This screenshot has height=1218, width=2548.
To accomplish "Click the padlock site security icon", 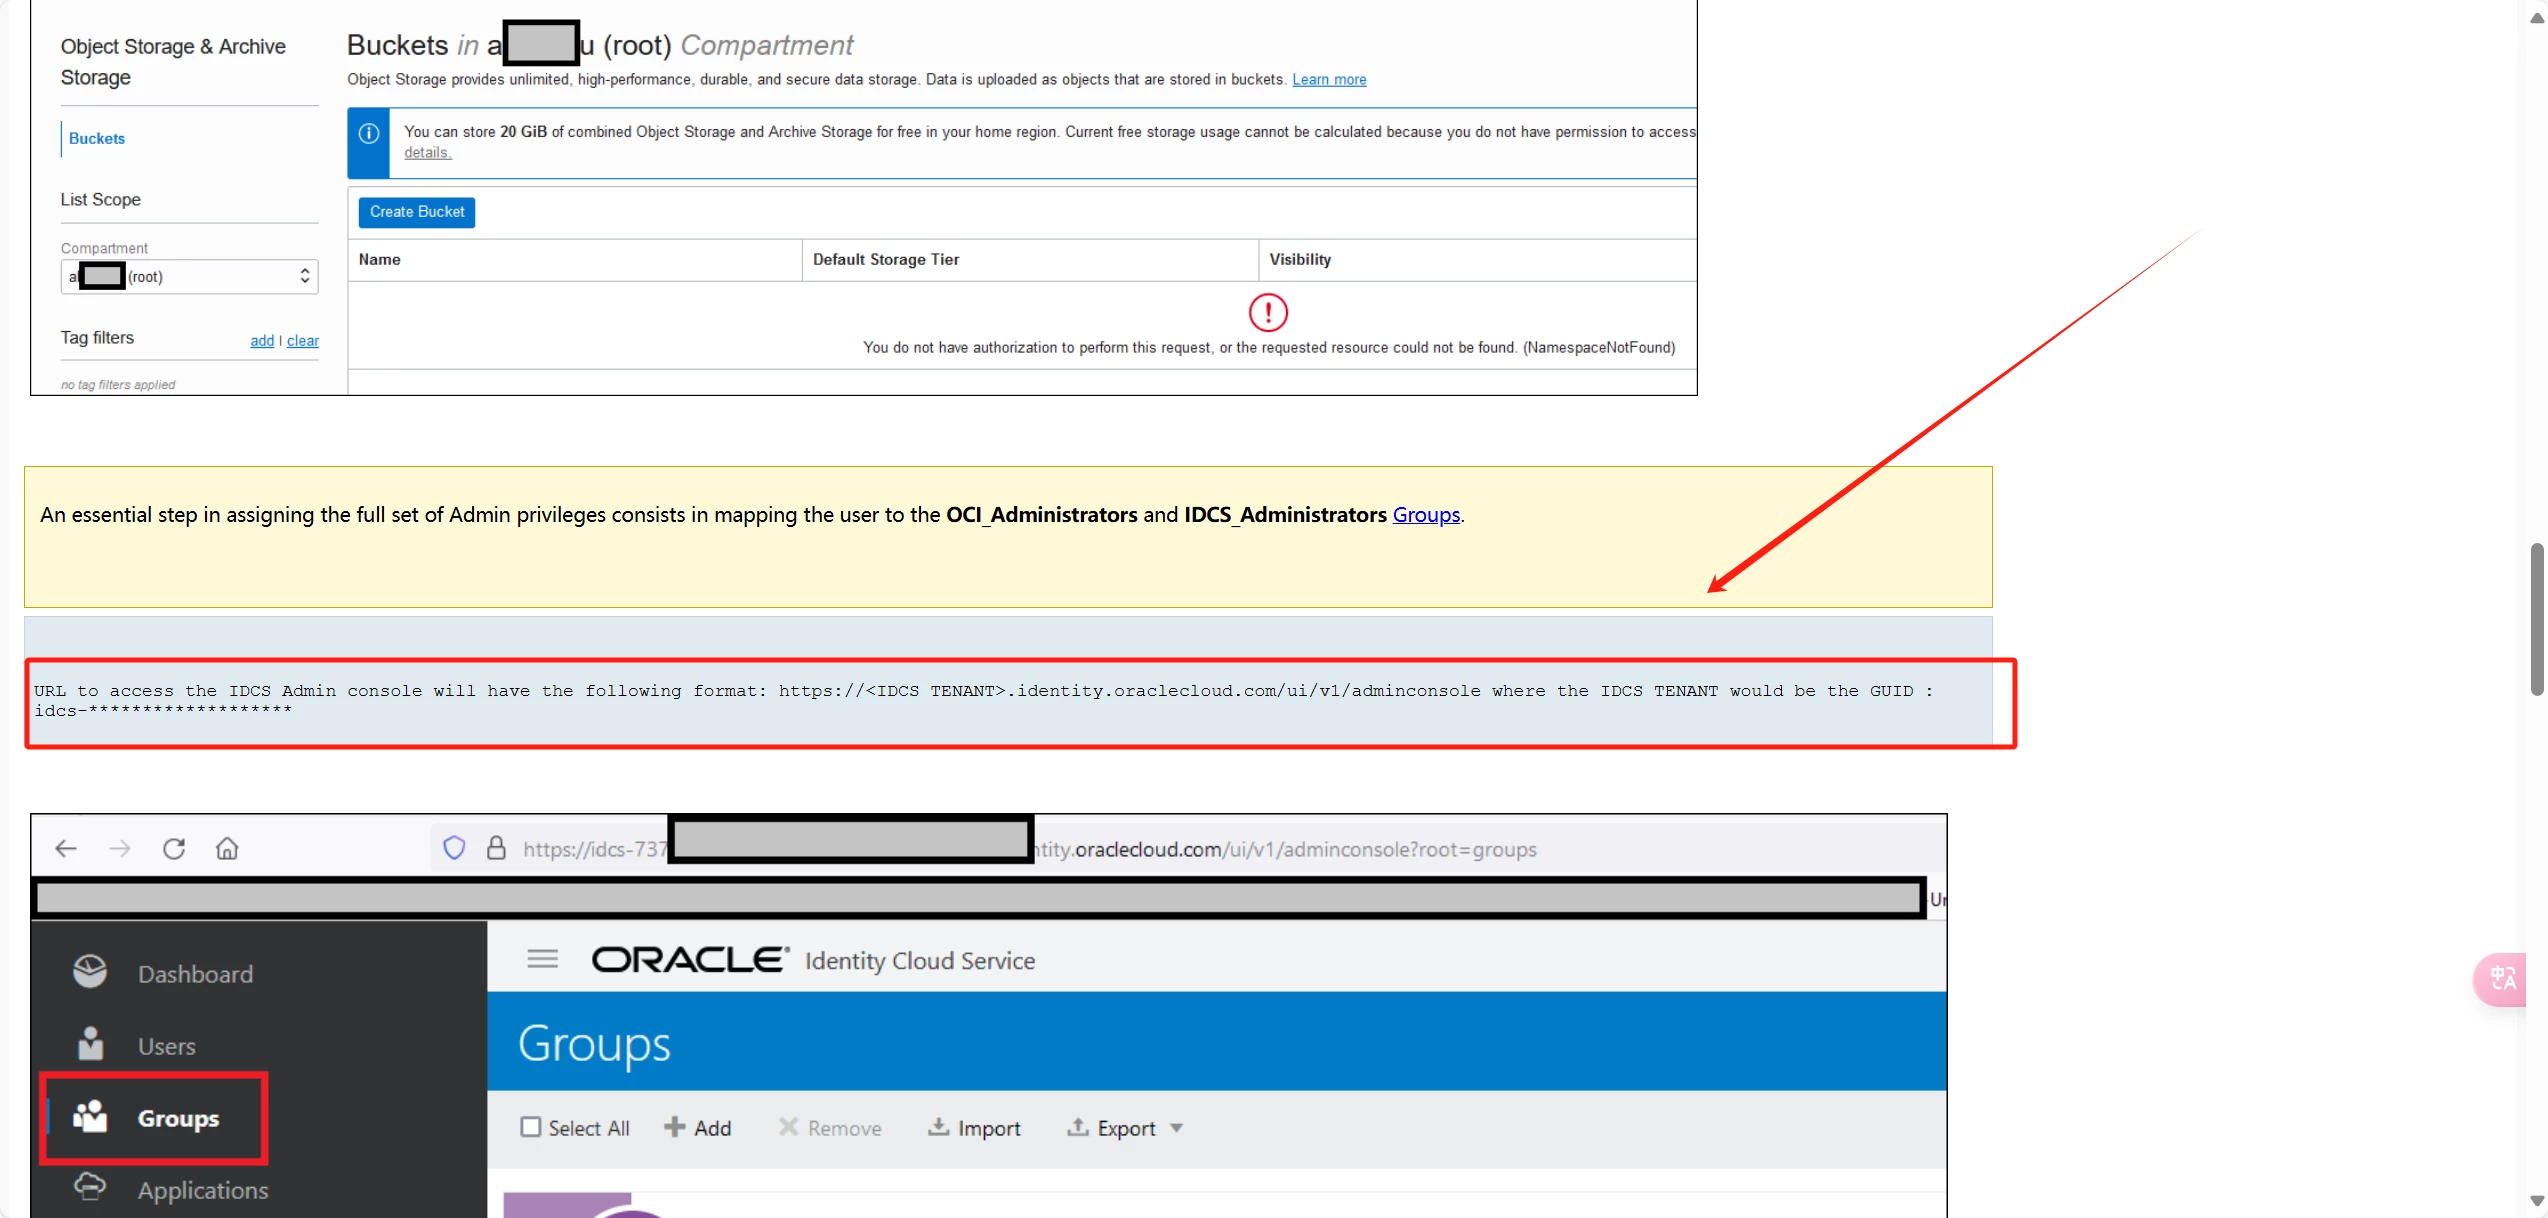I will coord(496,849).
